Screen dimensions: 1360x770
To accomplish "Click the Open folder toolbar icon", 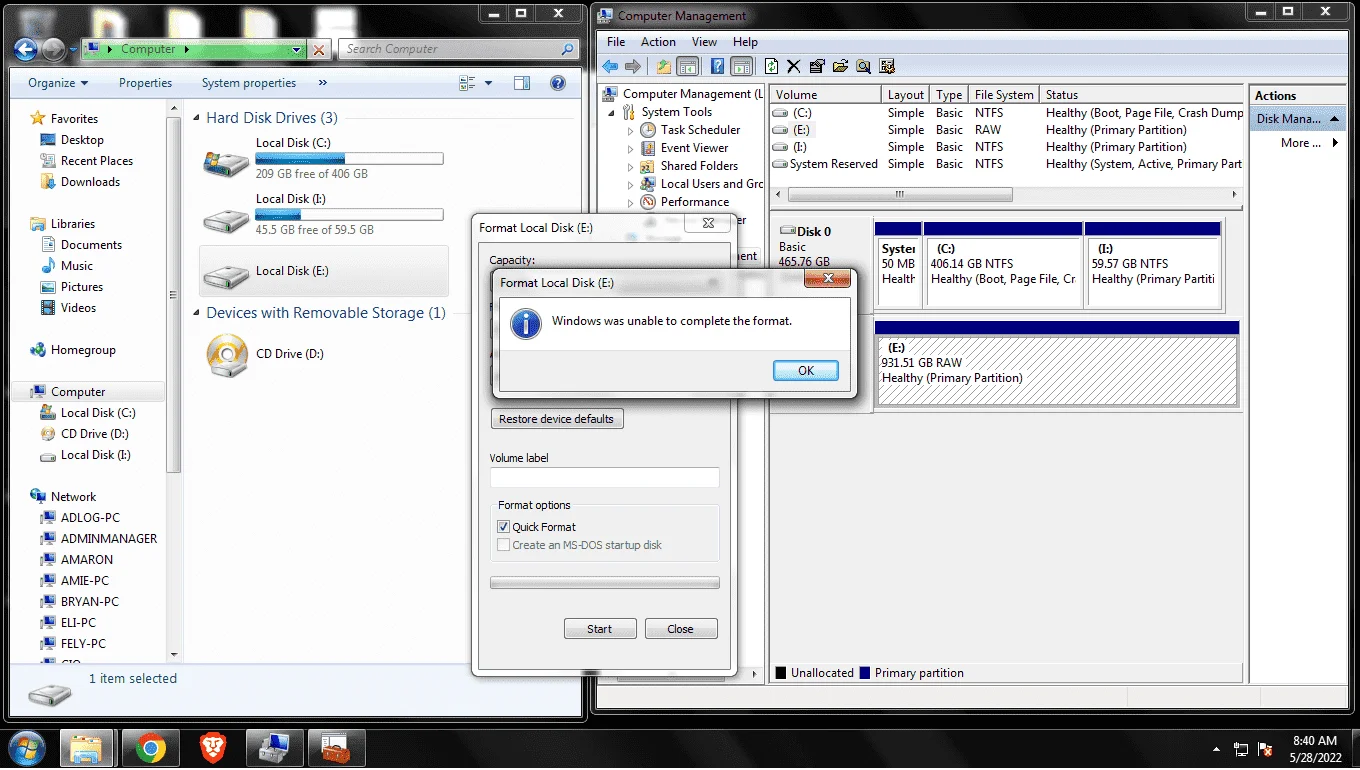I will (840, 67).
